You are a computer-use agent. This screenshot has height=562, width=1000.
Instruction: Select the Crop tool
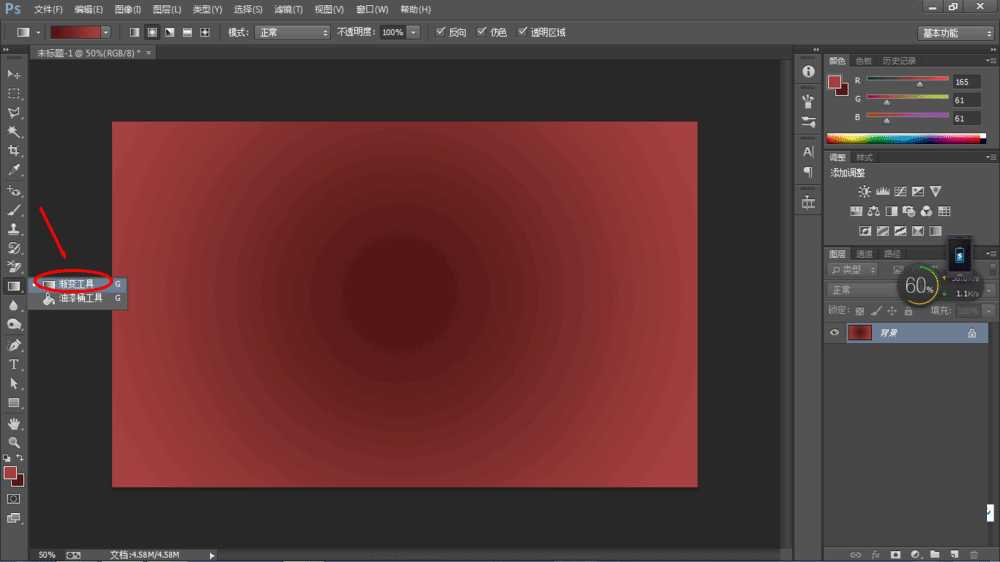pos(14,151)
